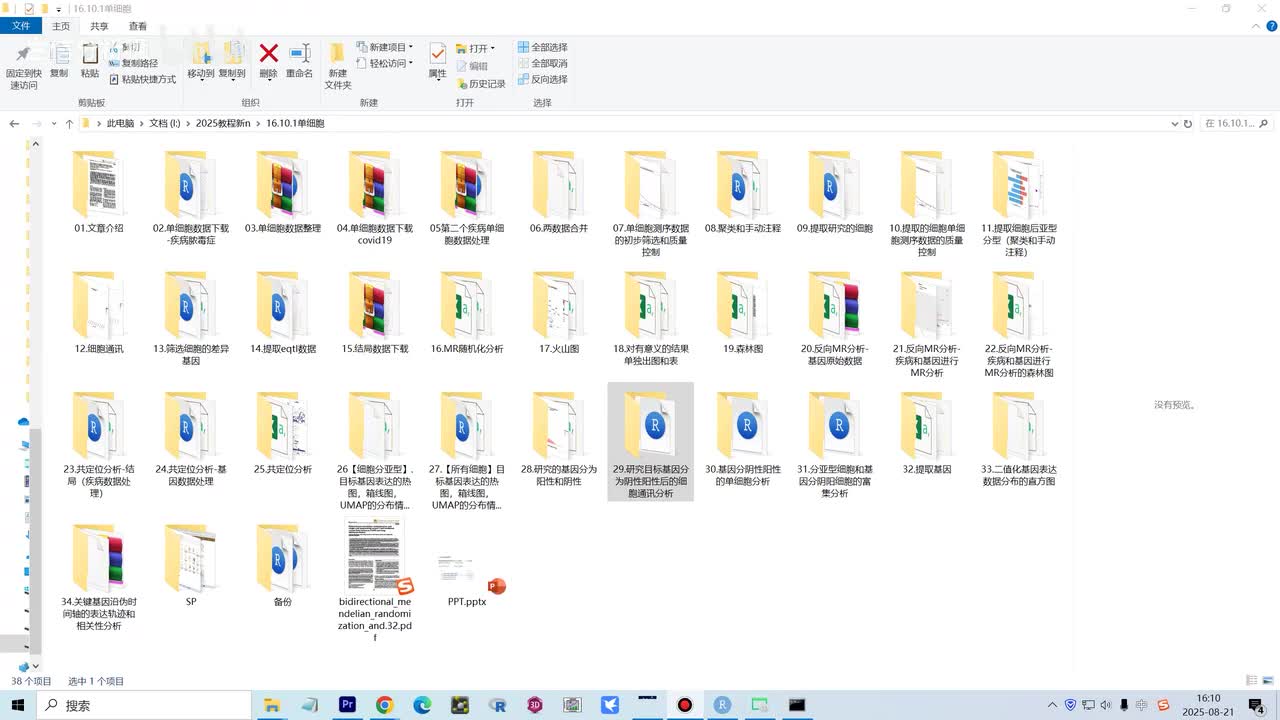Select the 12.细胞通讯 folder

click(x=99, y=313)
